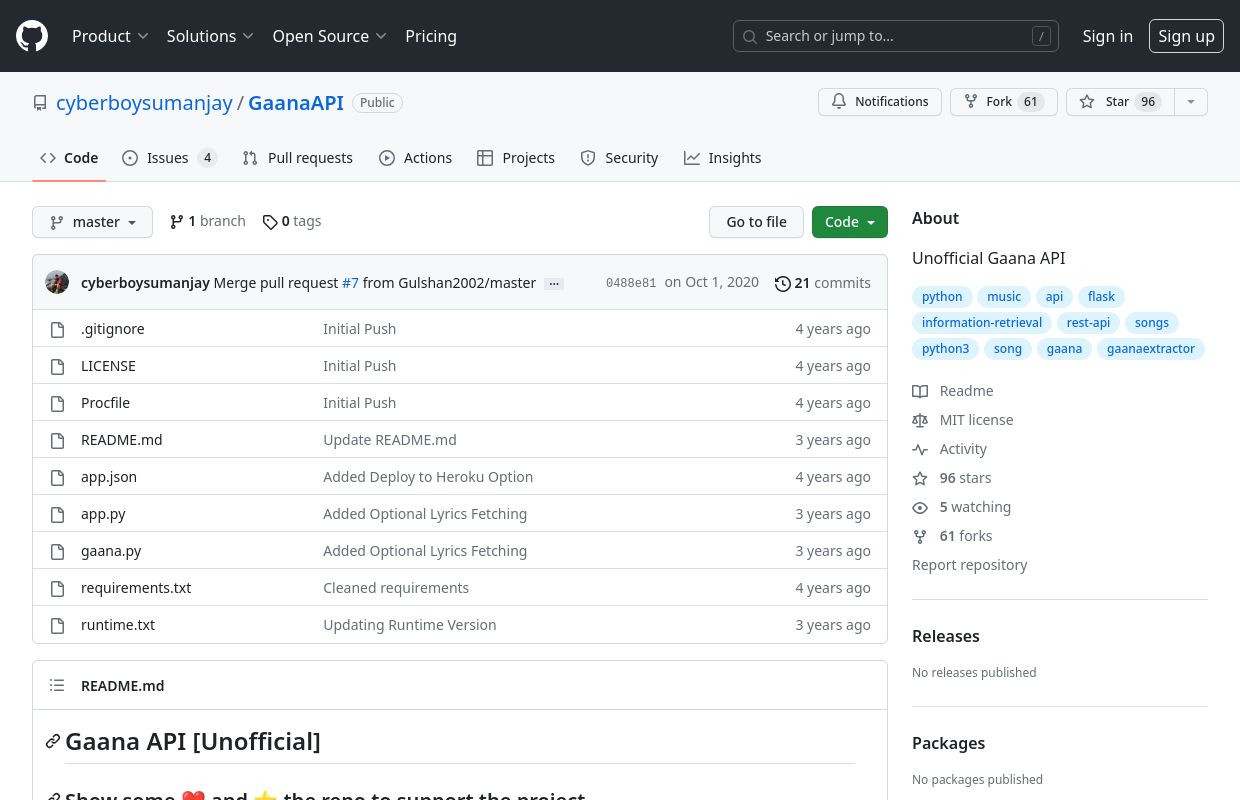
Task: Select the rest-api topic tag
Action: coord(1088,323)
